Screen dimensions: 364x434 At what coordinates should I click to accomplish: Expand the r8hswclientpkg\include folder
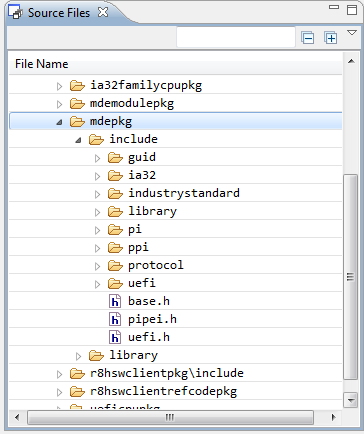59,375
